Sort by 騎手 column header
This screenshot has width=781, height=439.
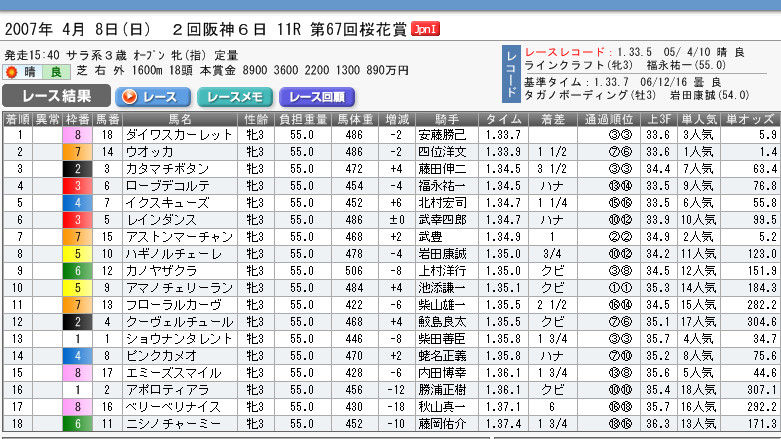[447, 120]
